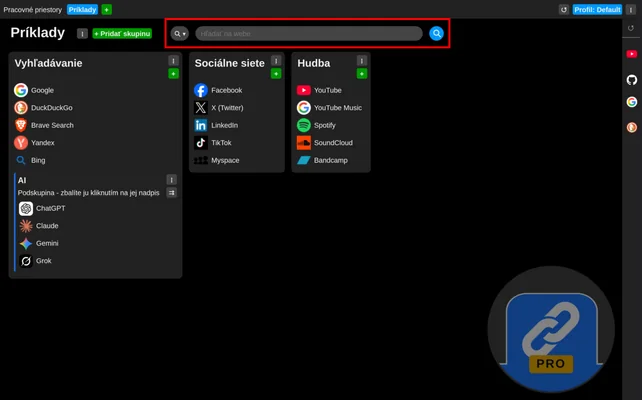Viewport: 642px width, 400px height.
Task: Click the SoundCloud icon
Action: (x=303, y=143)
